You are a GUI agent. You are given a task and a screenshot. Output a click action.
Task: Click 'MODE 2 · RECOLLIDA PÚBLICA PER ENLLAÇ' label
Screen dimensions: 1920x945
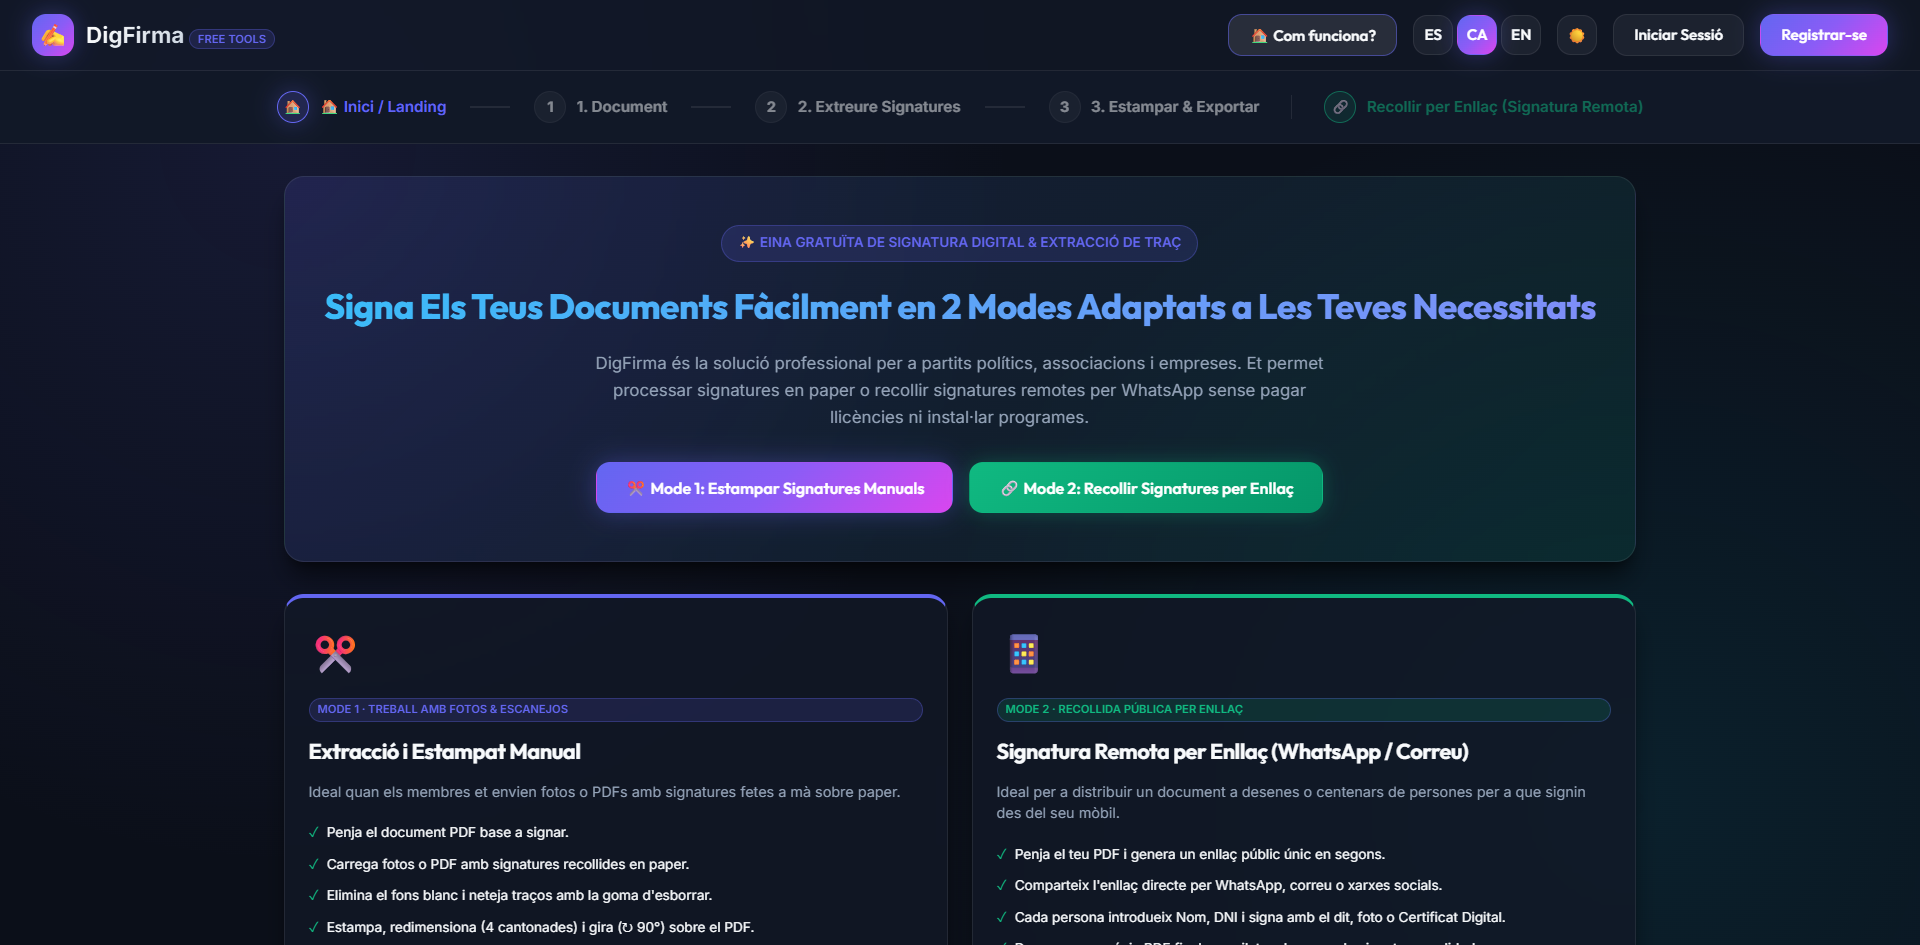click(1304, 710)
